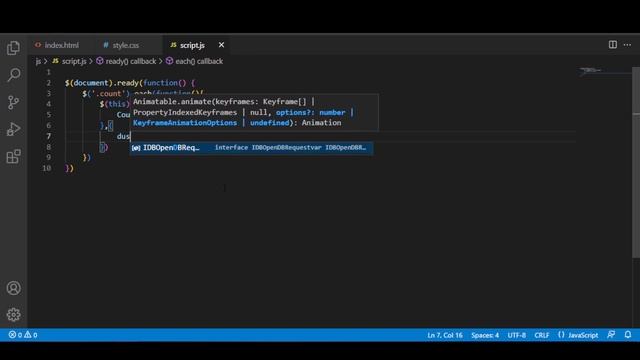Split the editor to the right
This screenshot has height=360, width=640.
[x=613, y=44]
